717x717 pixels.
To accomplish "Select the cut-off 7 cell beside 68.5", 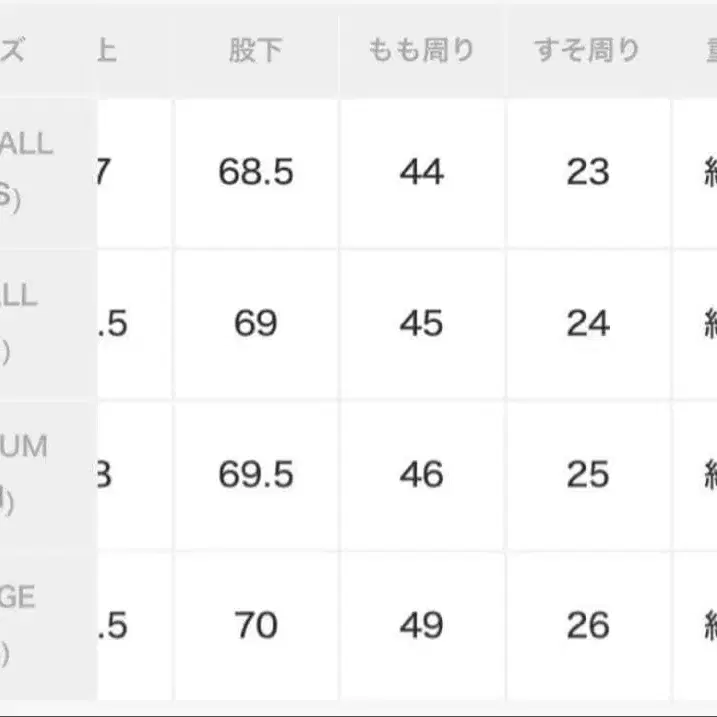I will pos(106,173).
